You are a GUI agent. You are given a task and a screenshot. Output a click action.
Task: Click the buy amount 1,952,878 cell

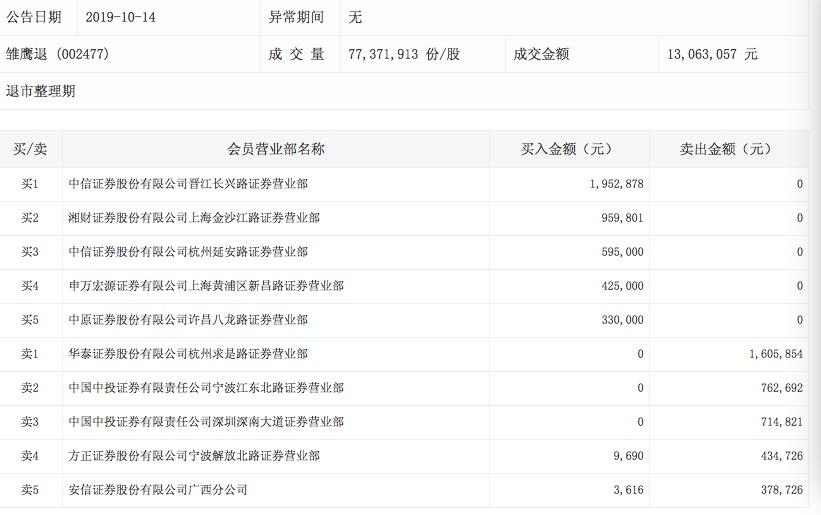point(610,184)
